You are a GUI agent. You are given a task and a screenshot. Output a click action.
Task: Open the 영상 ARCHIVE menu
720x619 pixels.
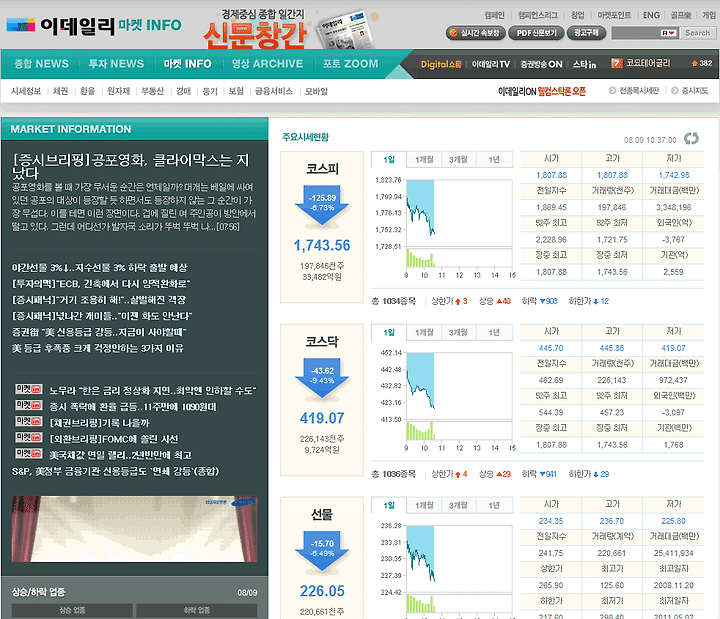tap(267, 64)
